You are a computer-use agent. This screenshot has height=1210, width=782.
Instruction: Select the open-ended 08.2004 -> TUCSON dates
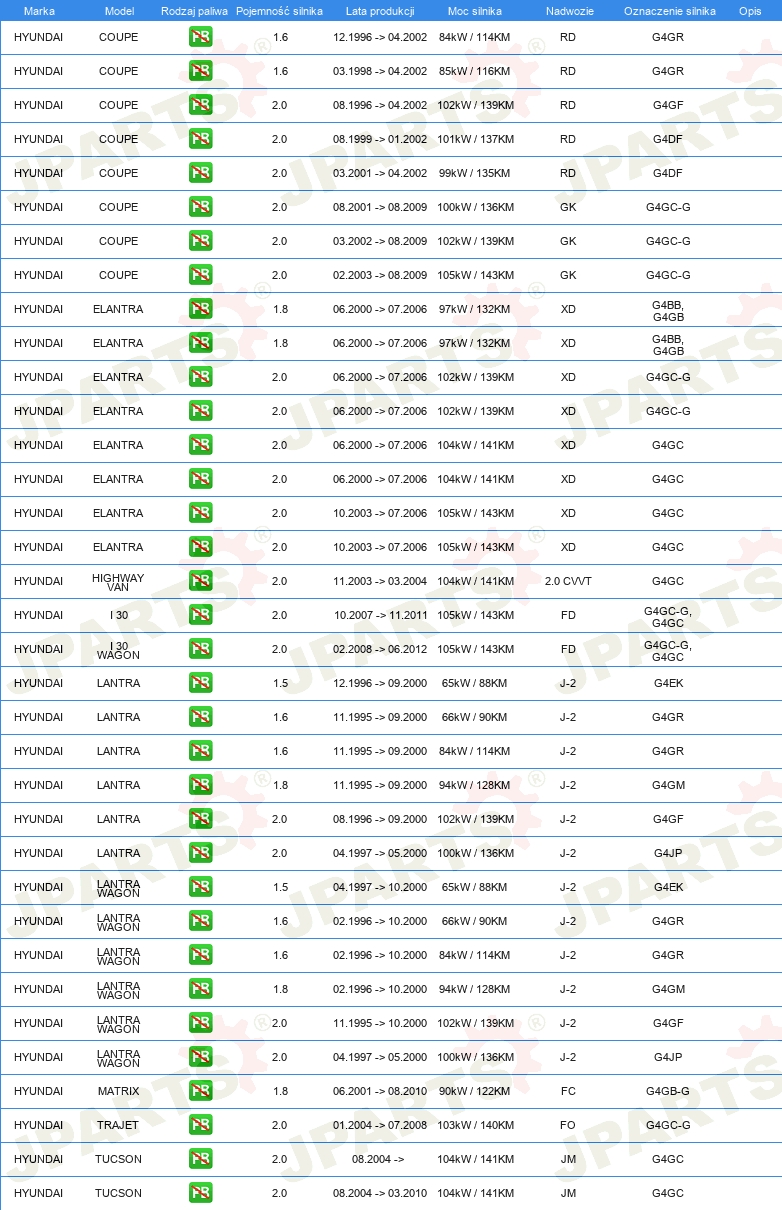click(380, 1159)
